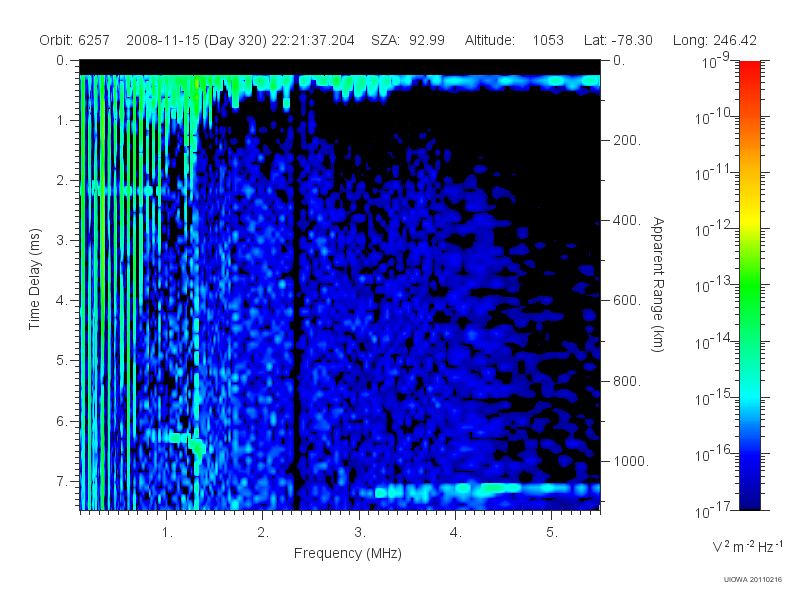Image resolution: width=800 pixels, height=600 pixels.
Task: Click the 10^-13 color scale label
Action: tap(715, 285)
